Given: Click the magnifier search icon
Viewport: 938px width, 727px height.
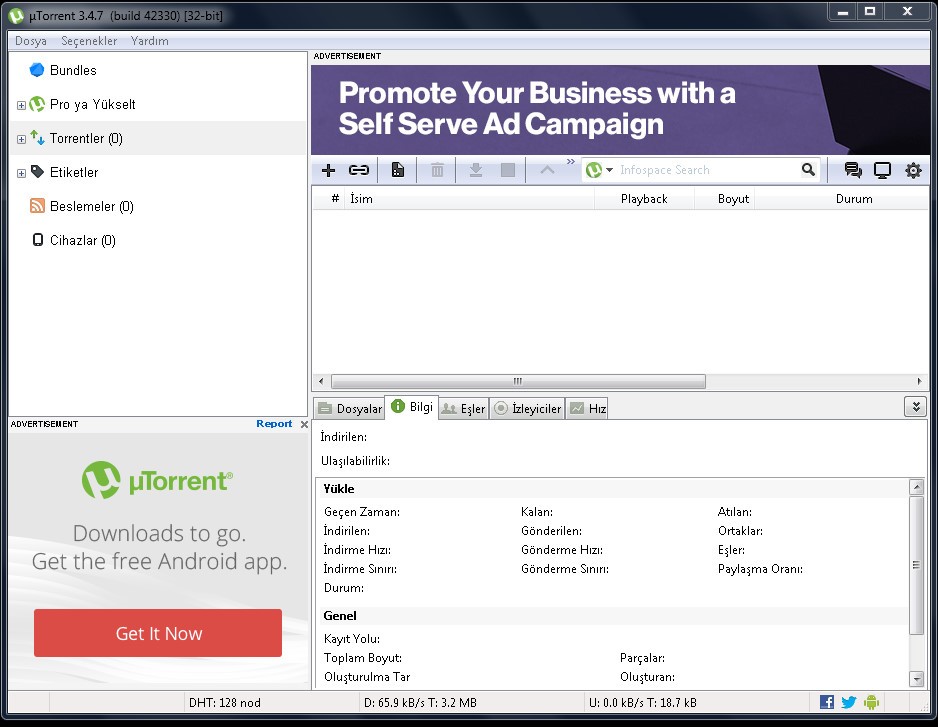Looking at the screenshot, I should point(808,170).
